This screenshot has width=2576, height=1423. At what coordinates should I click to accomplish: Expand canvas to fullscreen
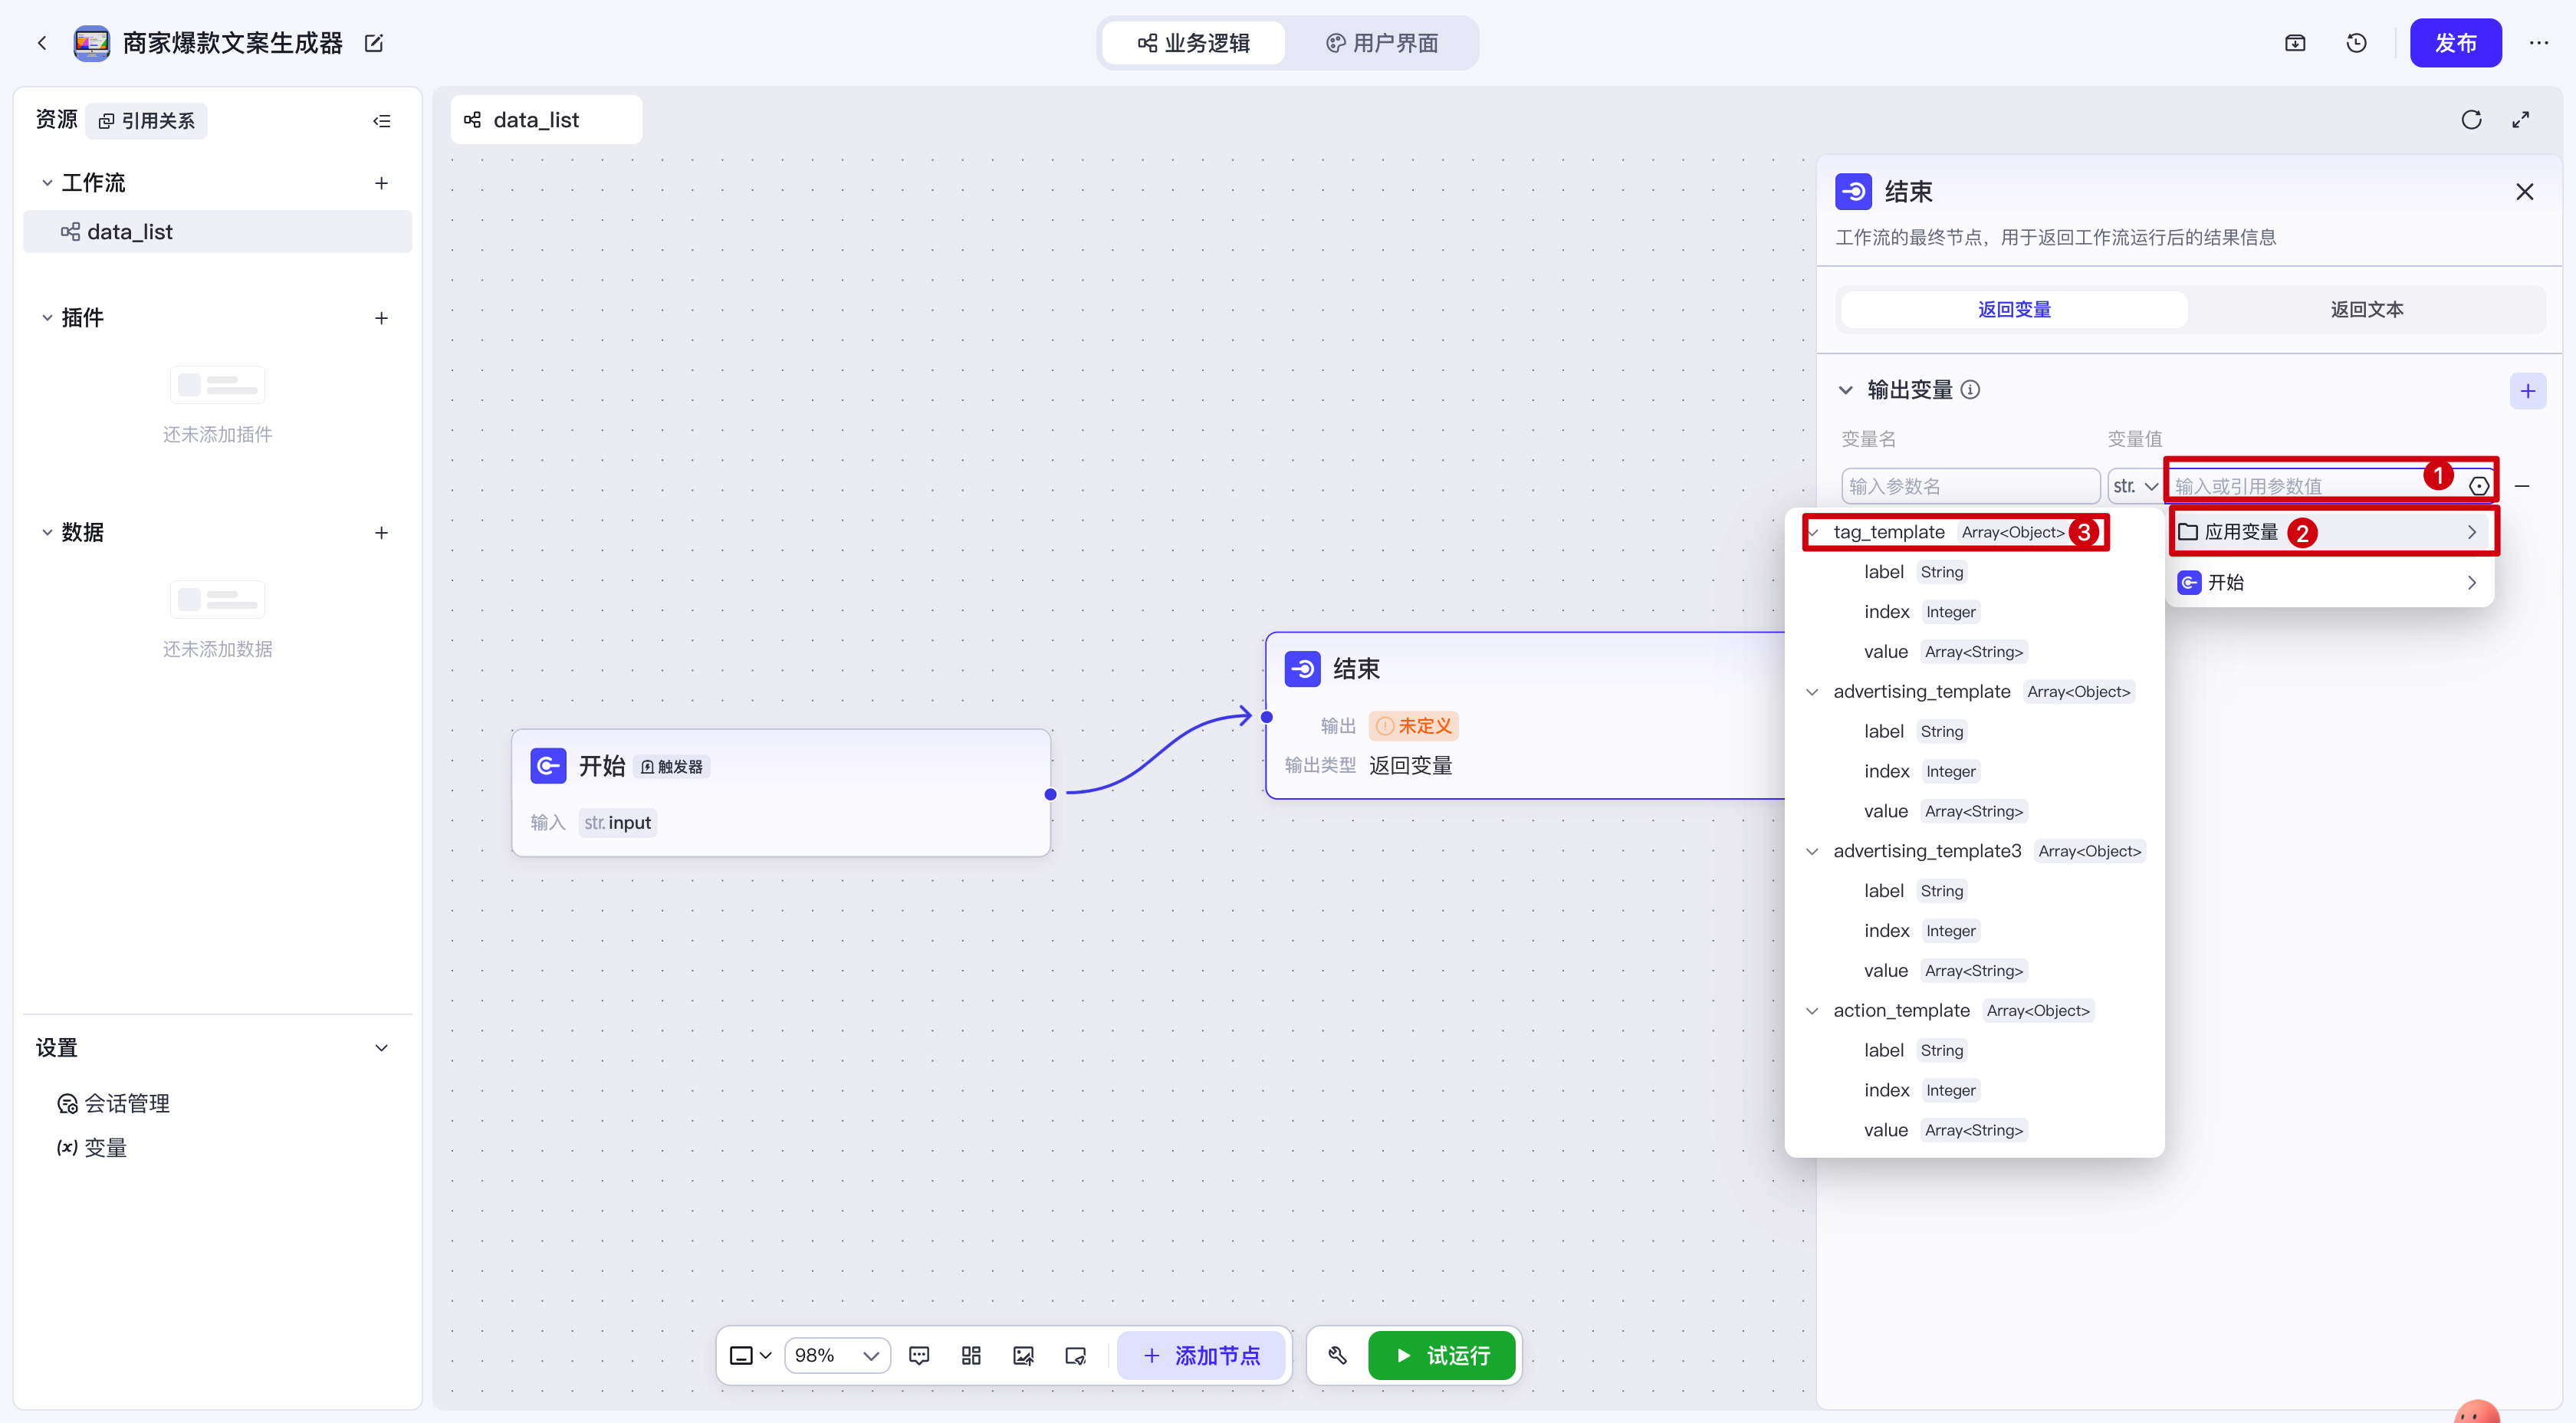(2521, 120)
